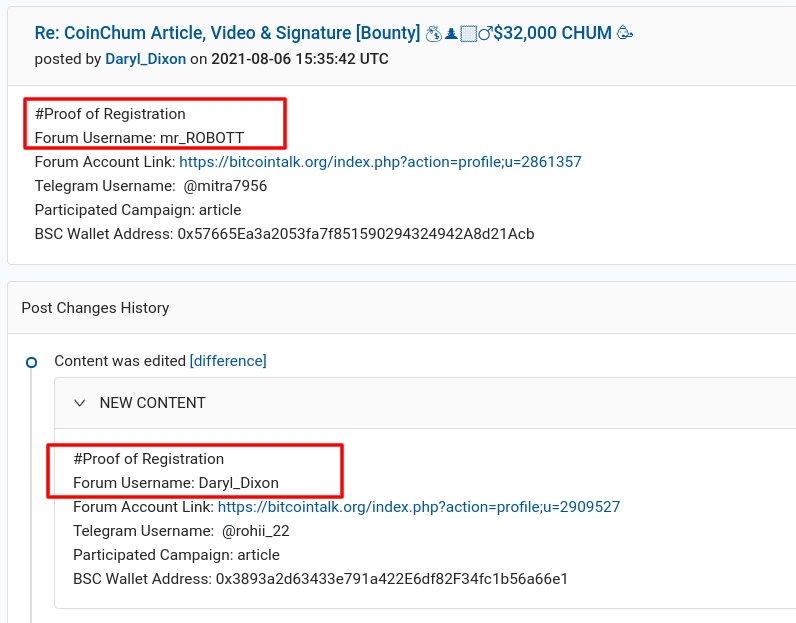This screenshot has height=623, width=796.
Task: Collapse the NEW CONTENT section via chevron
Action: click(80, 403)
